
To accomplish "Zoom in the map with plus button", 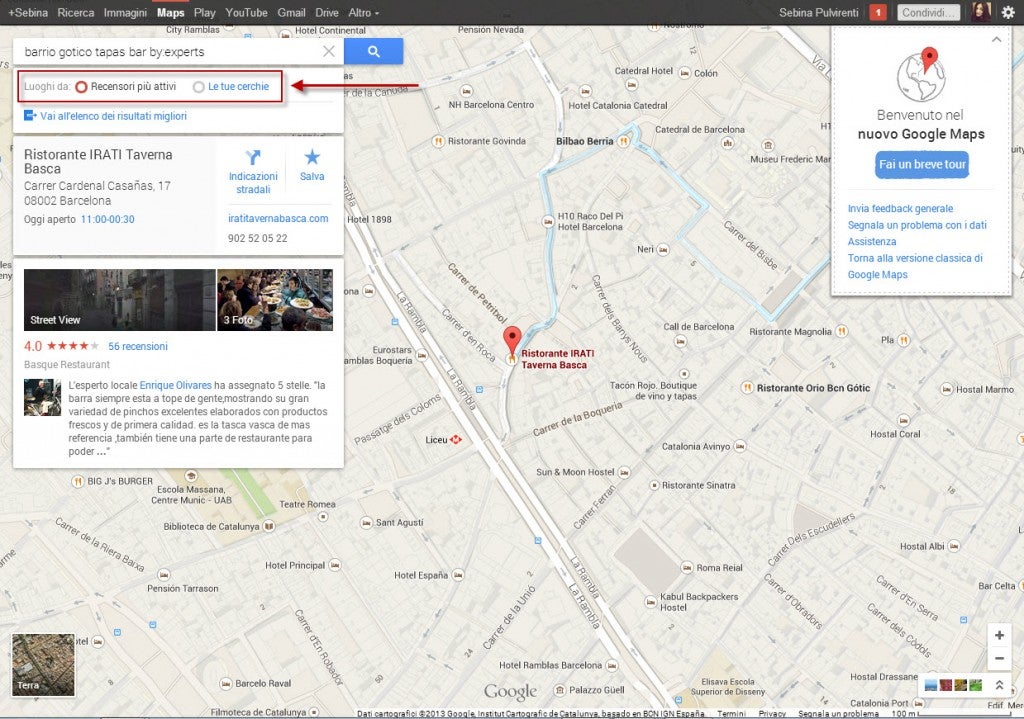I will [x=999, y=635].
